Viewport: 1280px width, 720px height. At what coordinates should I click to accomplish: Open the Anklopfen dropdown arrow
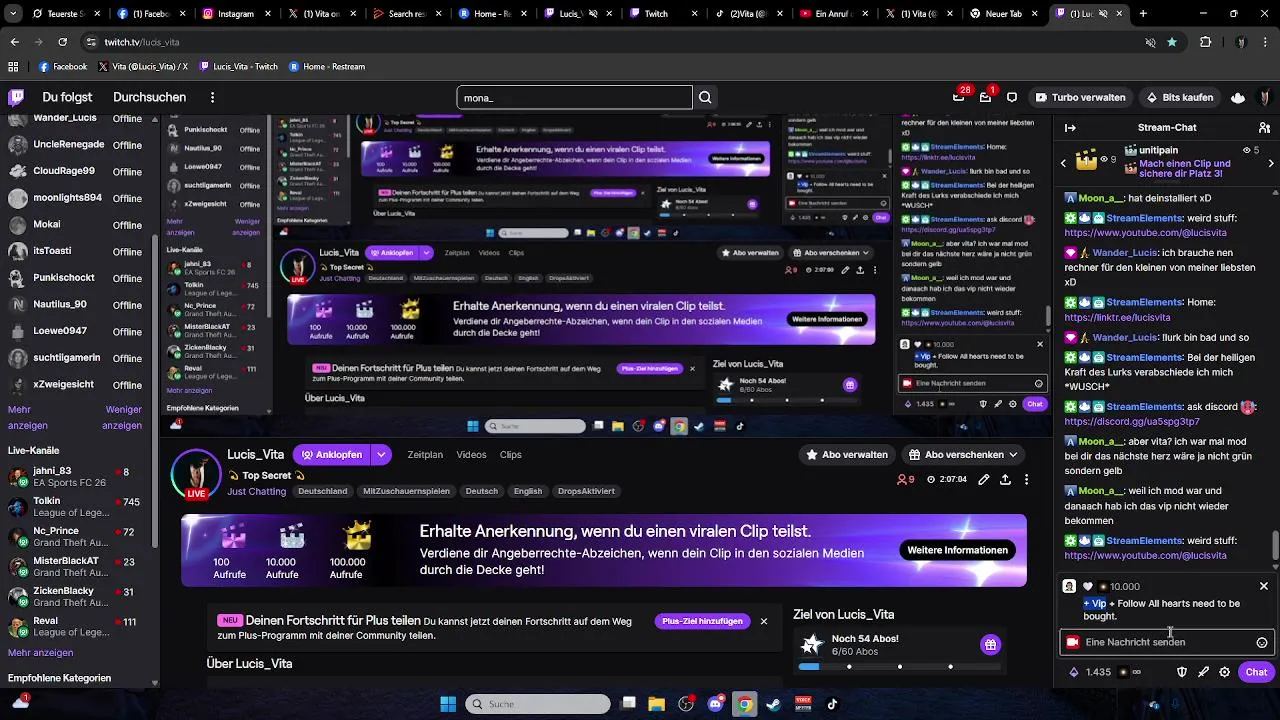[x=381, y=454]
